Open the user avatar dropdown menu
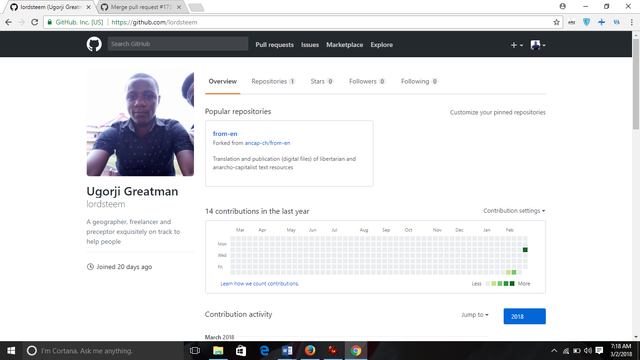 click(538, 45)
